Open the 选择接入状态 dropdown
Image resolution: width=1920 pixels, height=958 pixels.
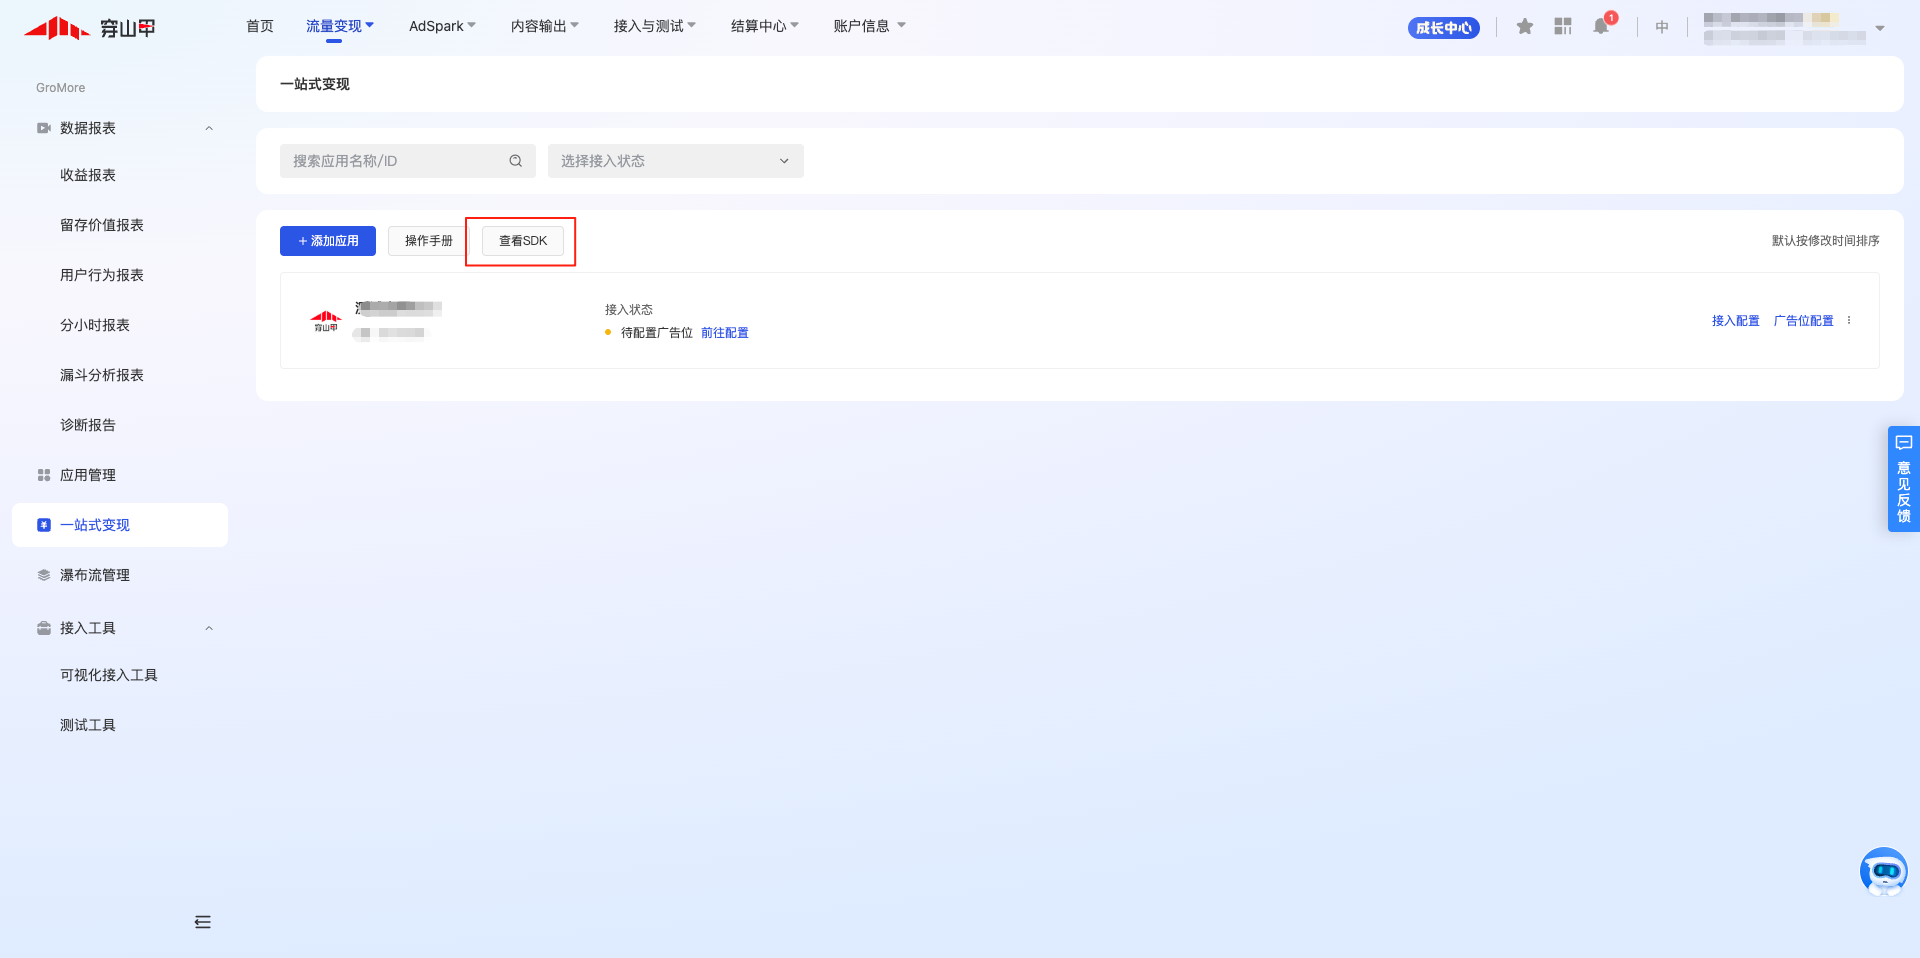pos(675,161)
